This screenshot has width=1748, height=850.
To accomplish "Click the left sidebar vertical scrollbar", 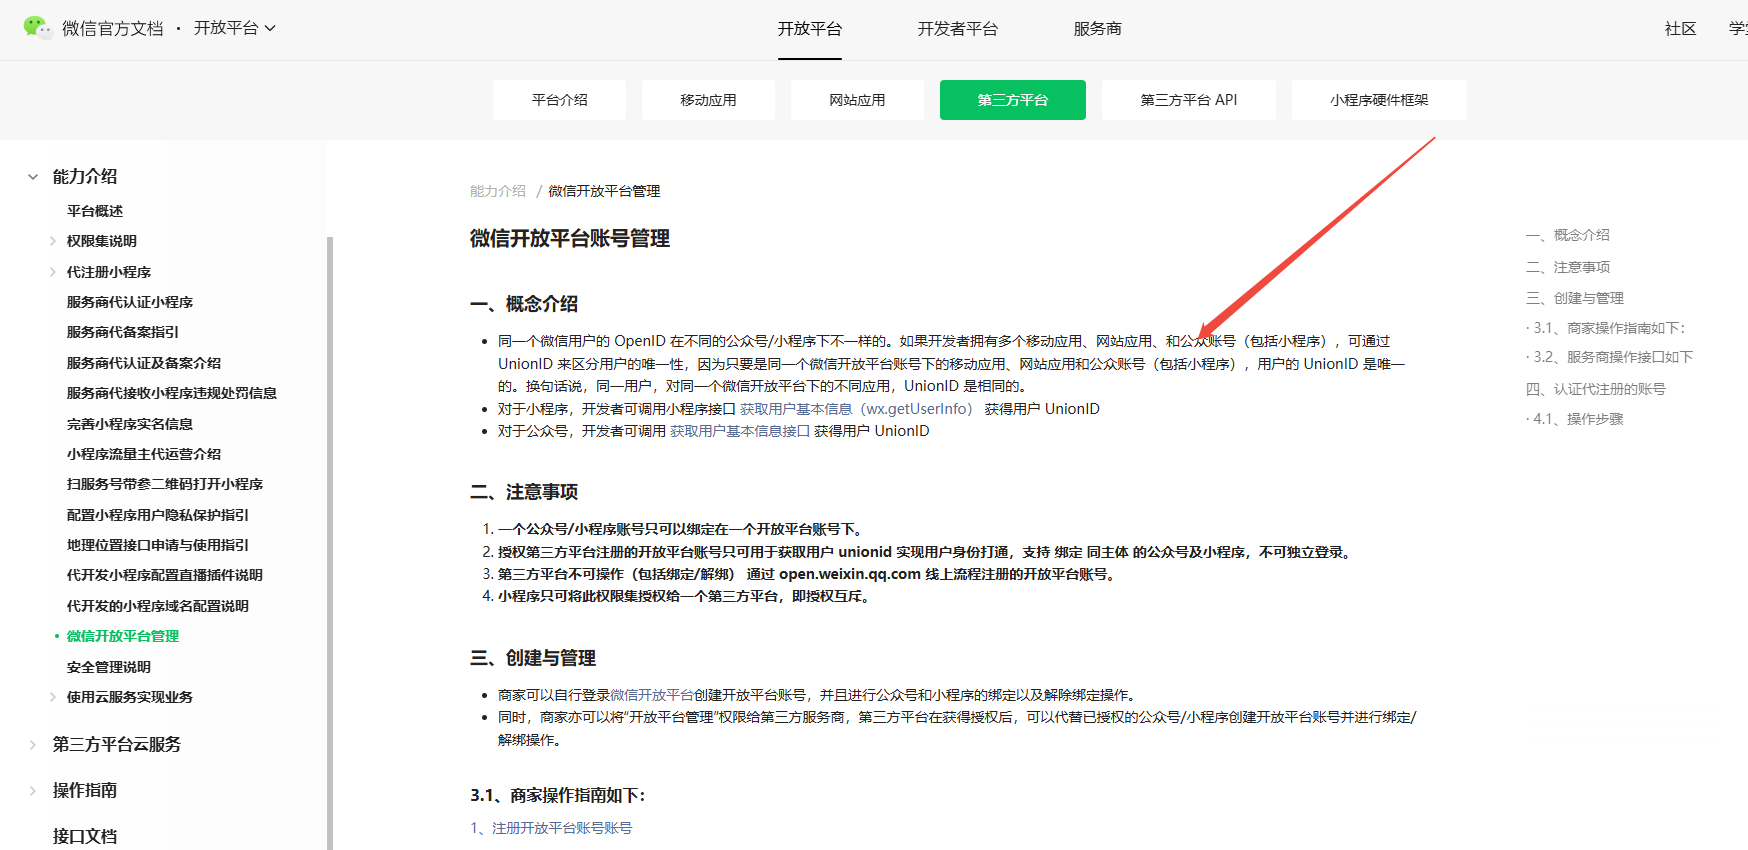I will coord(330,543).
